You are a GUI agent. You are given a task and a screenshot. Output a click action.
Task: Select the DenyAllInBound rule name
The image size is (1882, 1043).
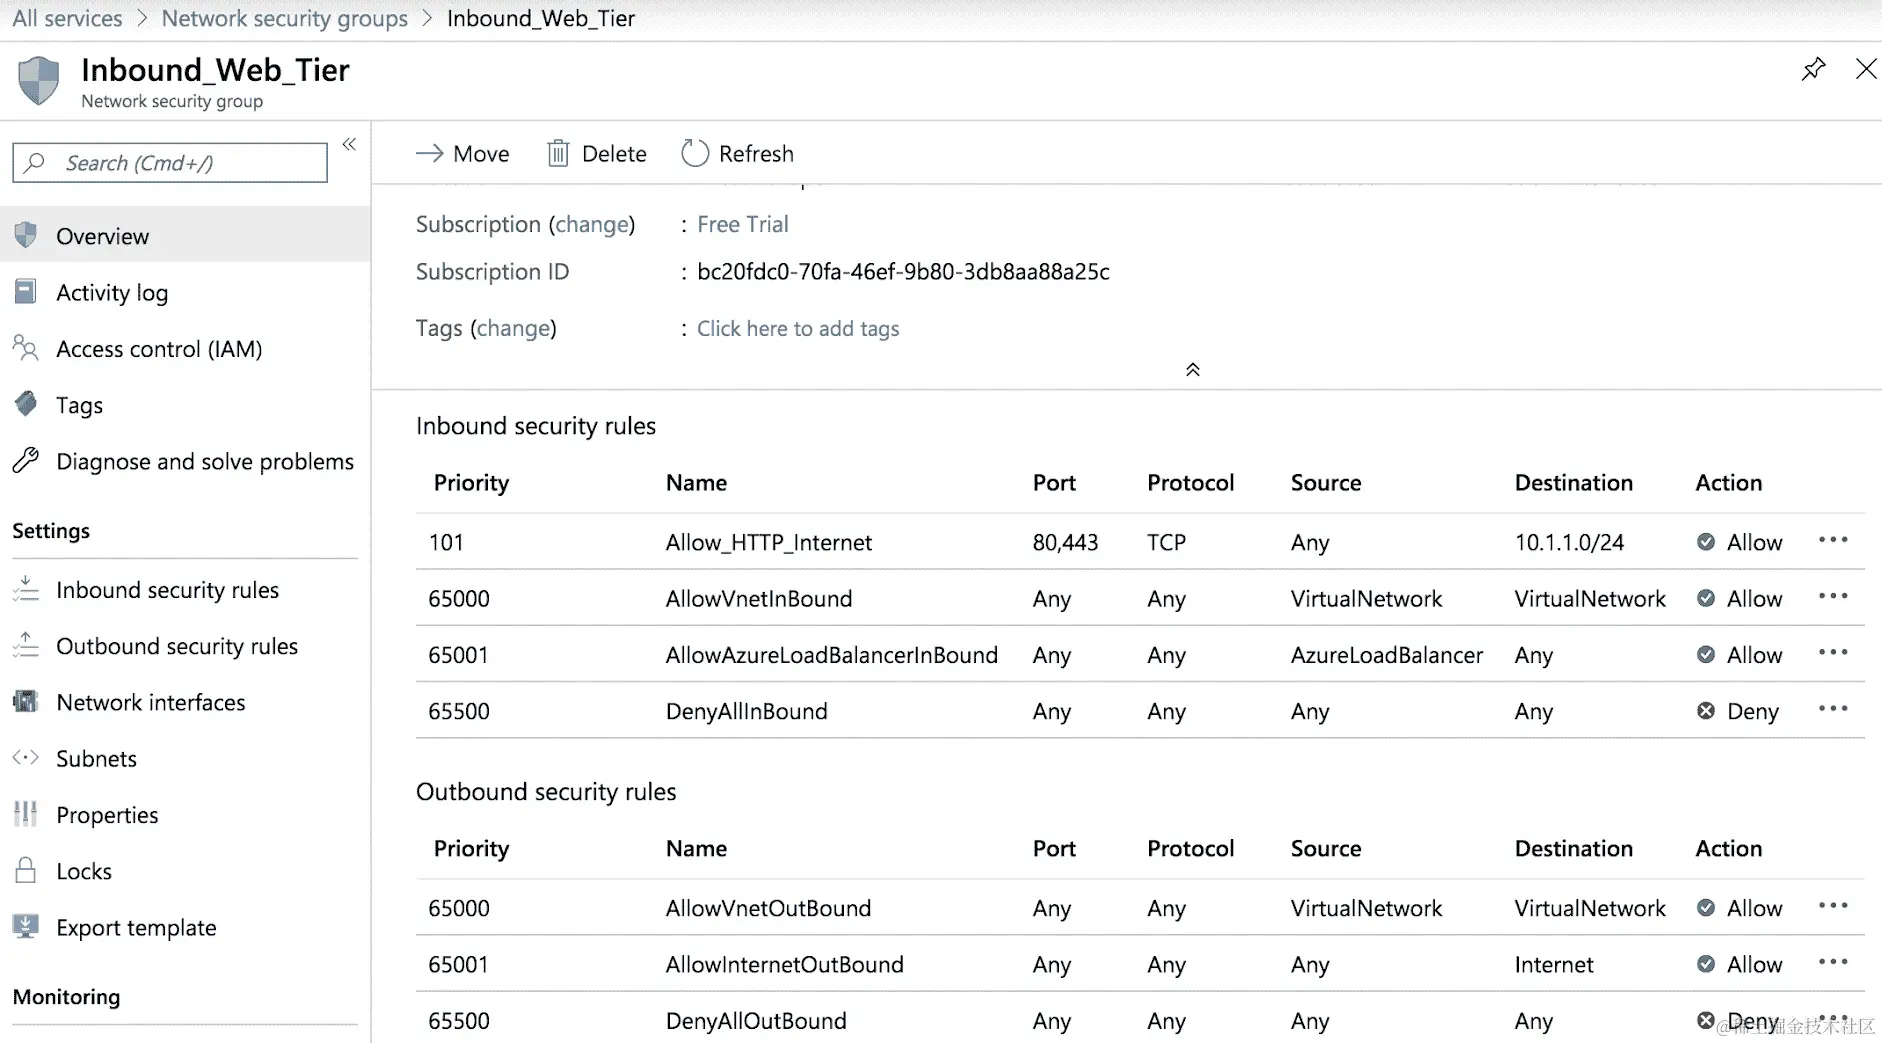[x=747, y=711]
